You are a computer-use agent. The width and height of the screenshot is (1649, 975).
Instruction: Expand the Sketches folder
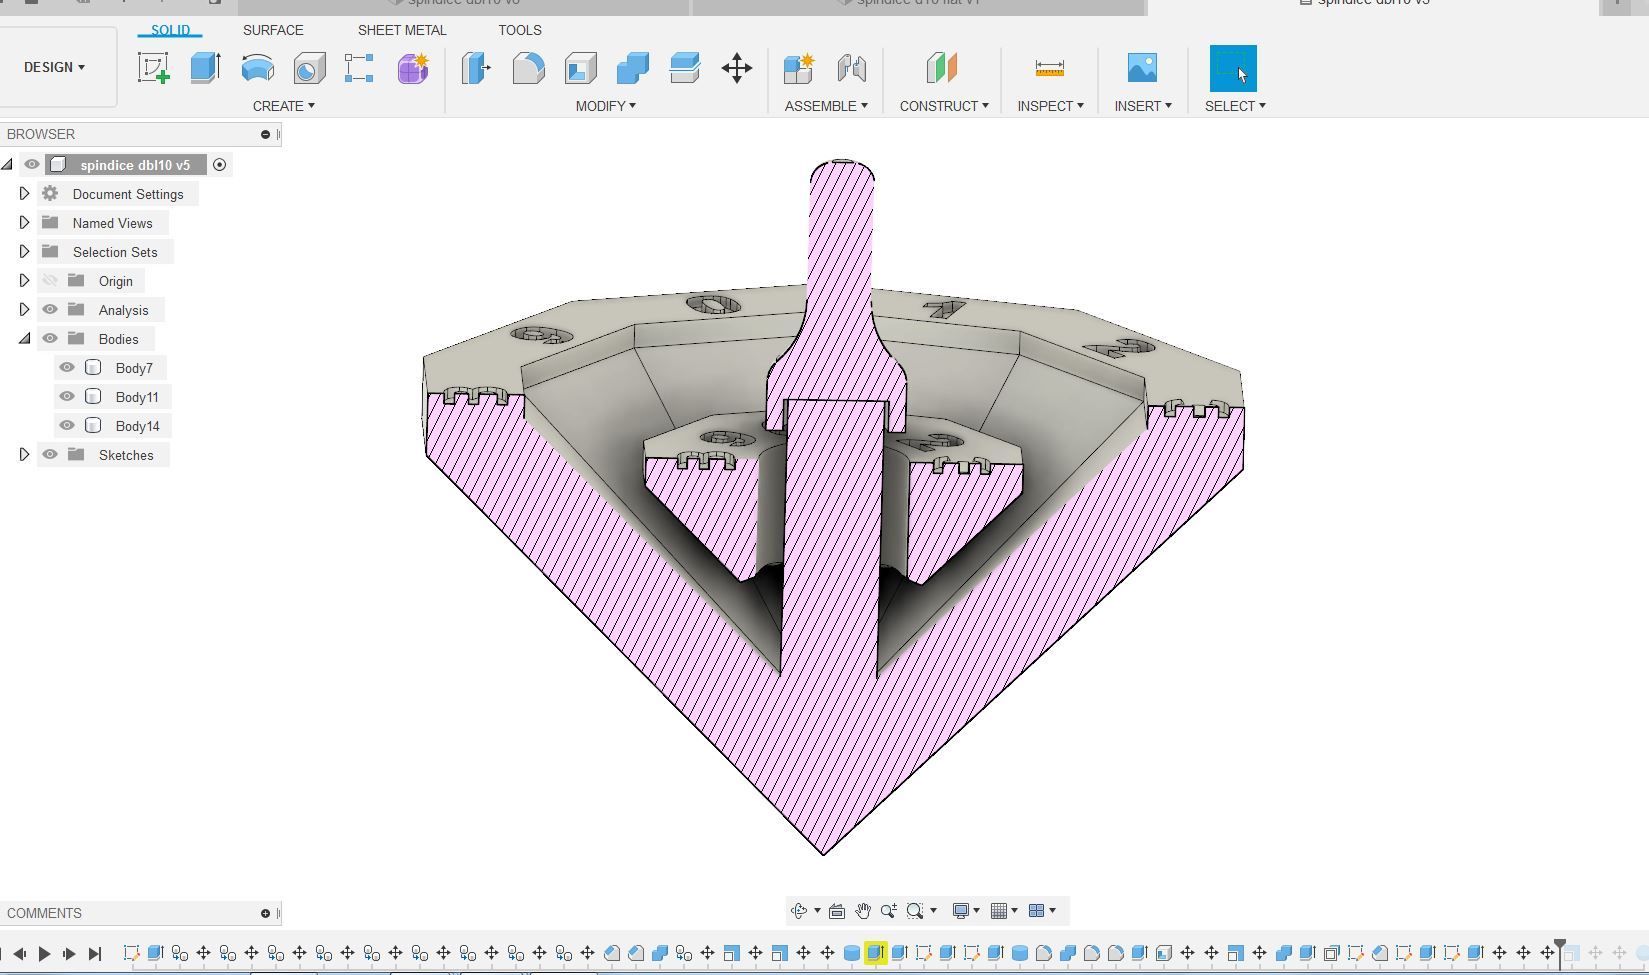25,455
